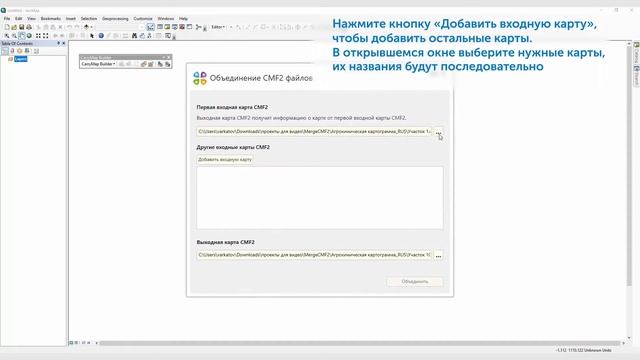This screenshot has height=360, width=640.
Task: Select the Pan hand tool
Action: coord(22,36)
